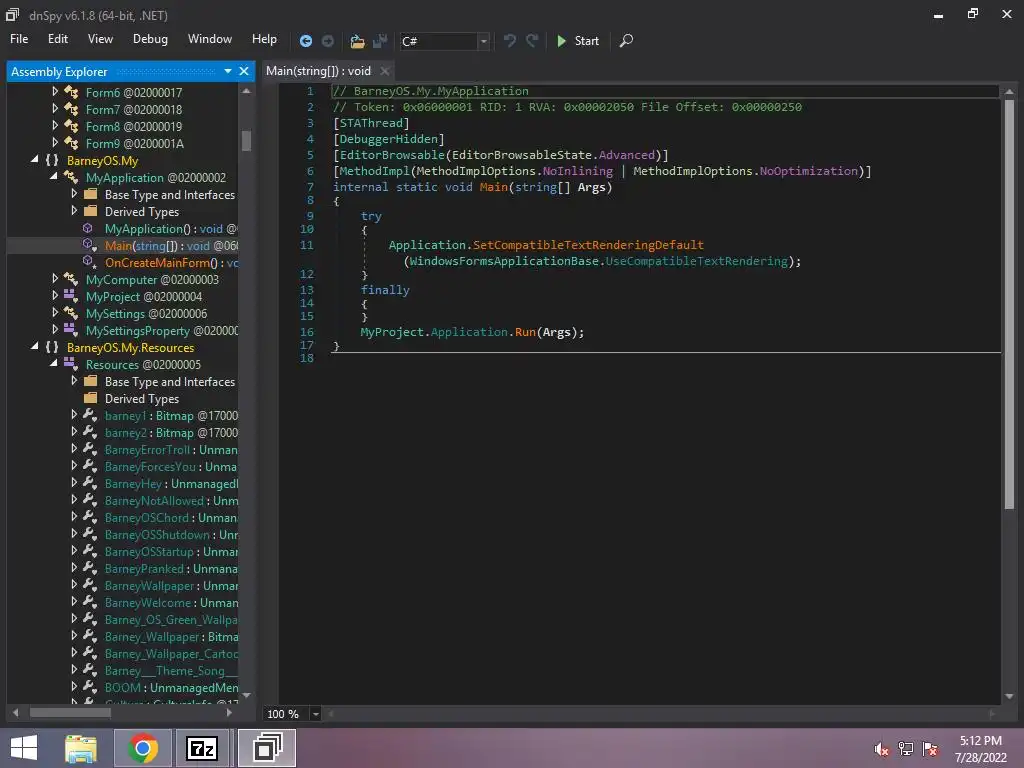Expand the barney1 Bitmap resource

click(74, 415)
